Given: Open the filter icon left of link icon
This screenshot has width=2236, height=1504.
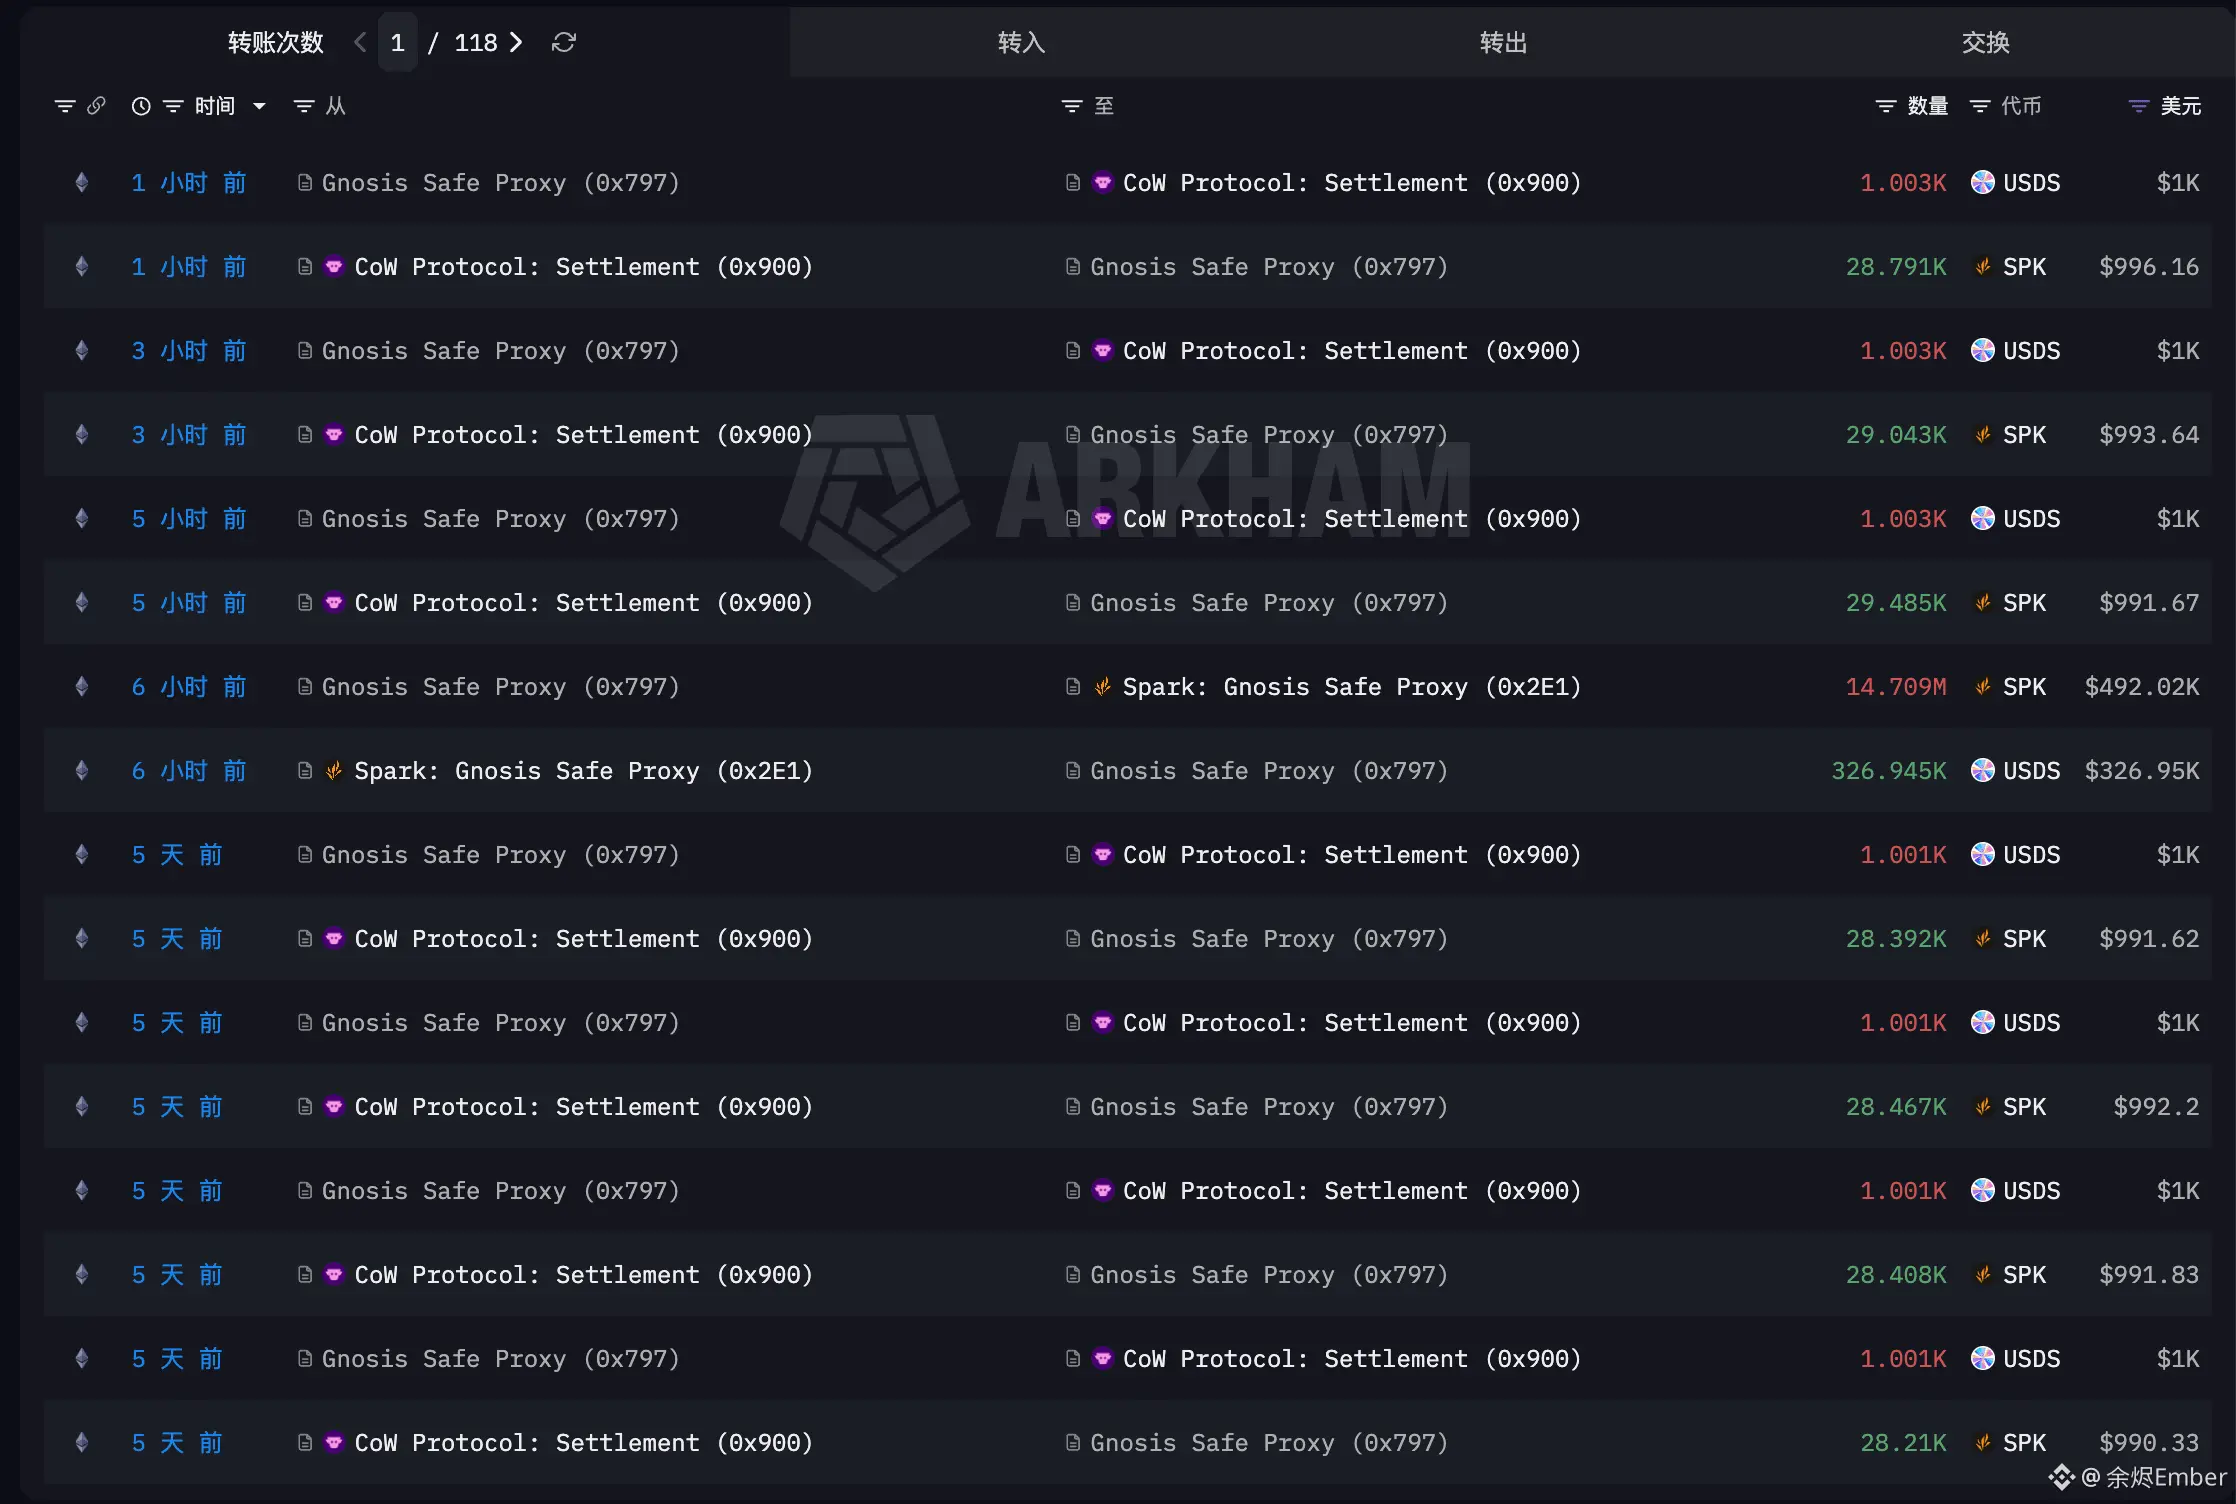Looking at the screenshot, I should [x=65, y=106].
